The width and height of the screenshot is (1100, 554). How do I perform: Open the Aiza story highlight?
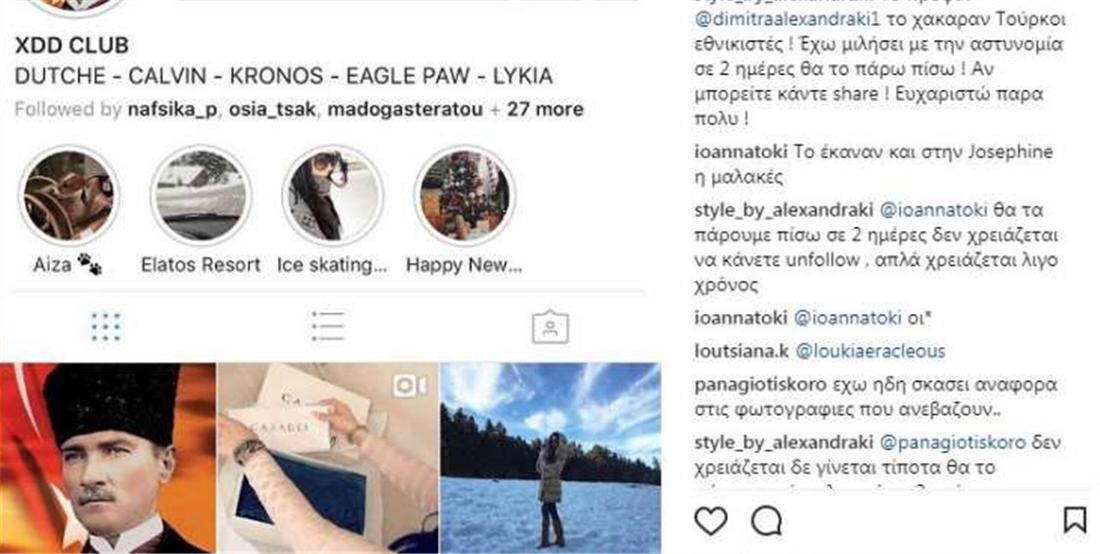(x=68, y=195)
